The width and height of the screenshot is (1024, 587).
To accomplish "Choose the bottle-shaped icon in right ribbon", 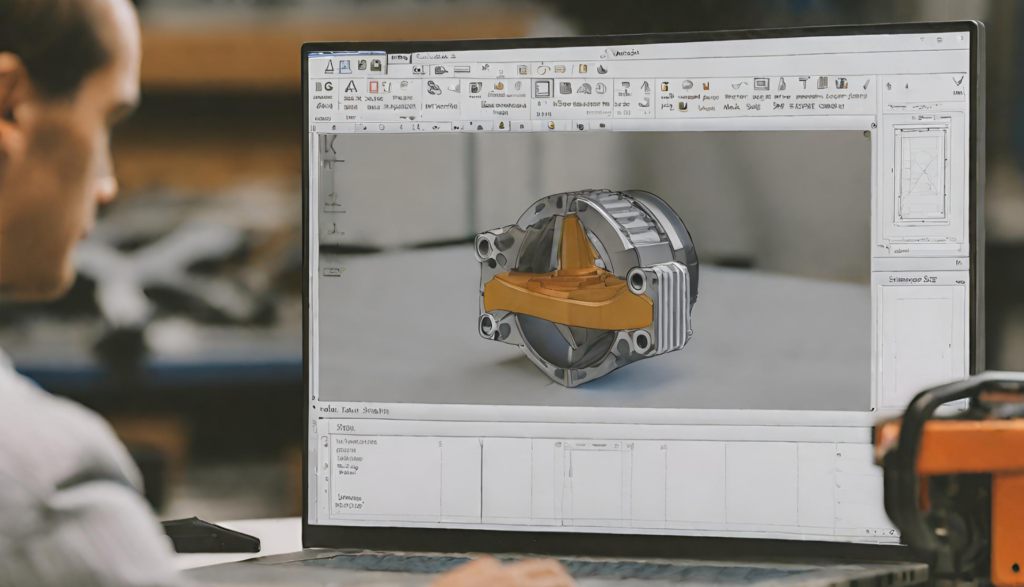I will (x=782, y=84).
